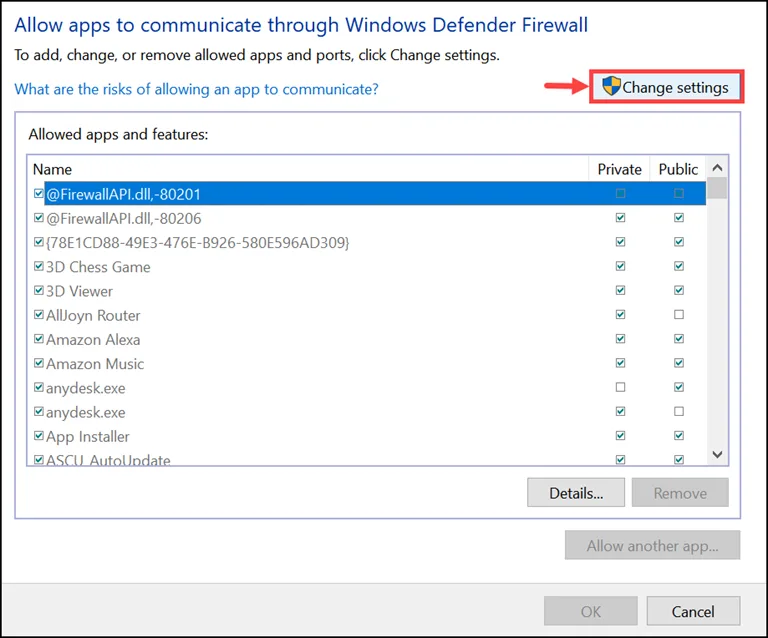This screenshot has width=768, height=638.
Task: Click the Change settings shield button
Action: [667, 87]
